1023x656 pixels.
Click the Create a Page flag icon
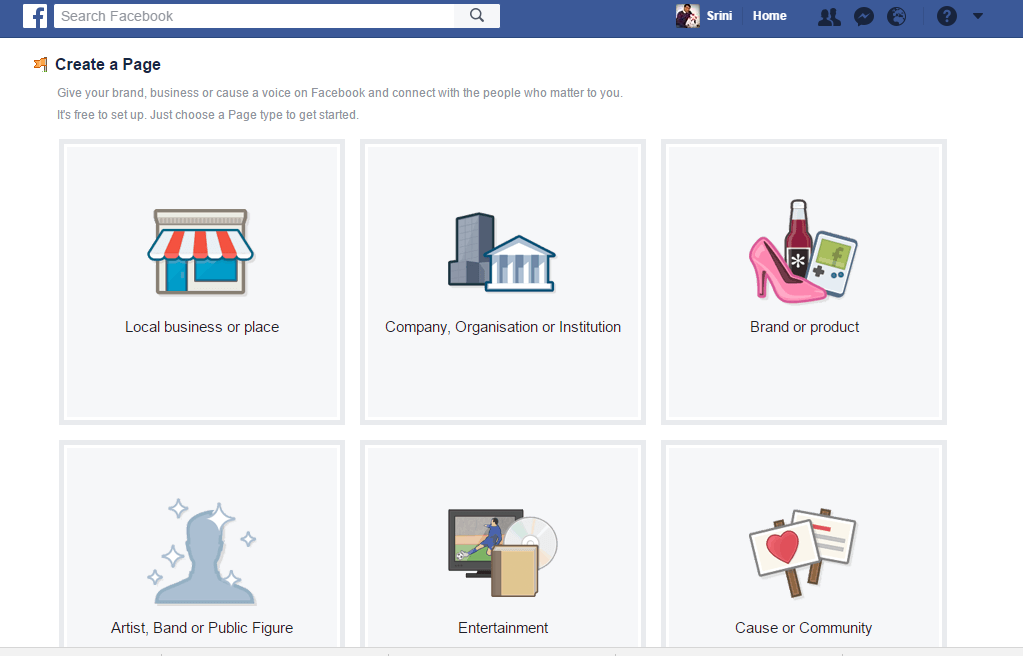(x=40, y=64)
